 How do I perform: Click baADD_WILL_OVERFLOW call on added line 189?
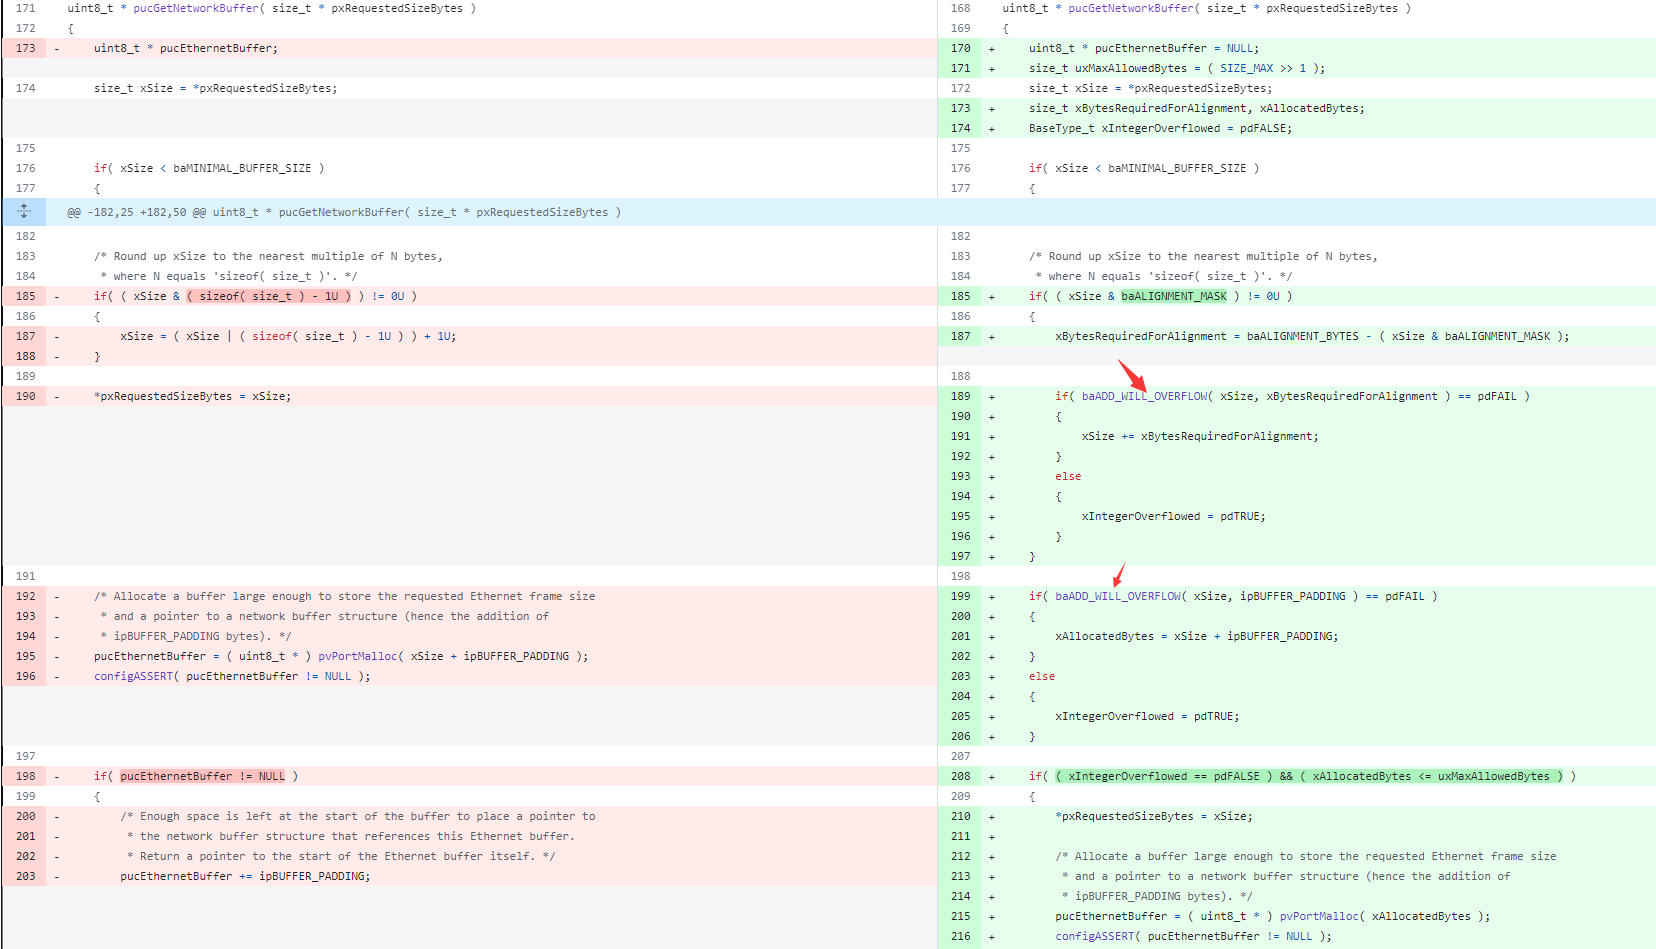[1144, 396]
